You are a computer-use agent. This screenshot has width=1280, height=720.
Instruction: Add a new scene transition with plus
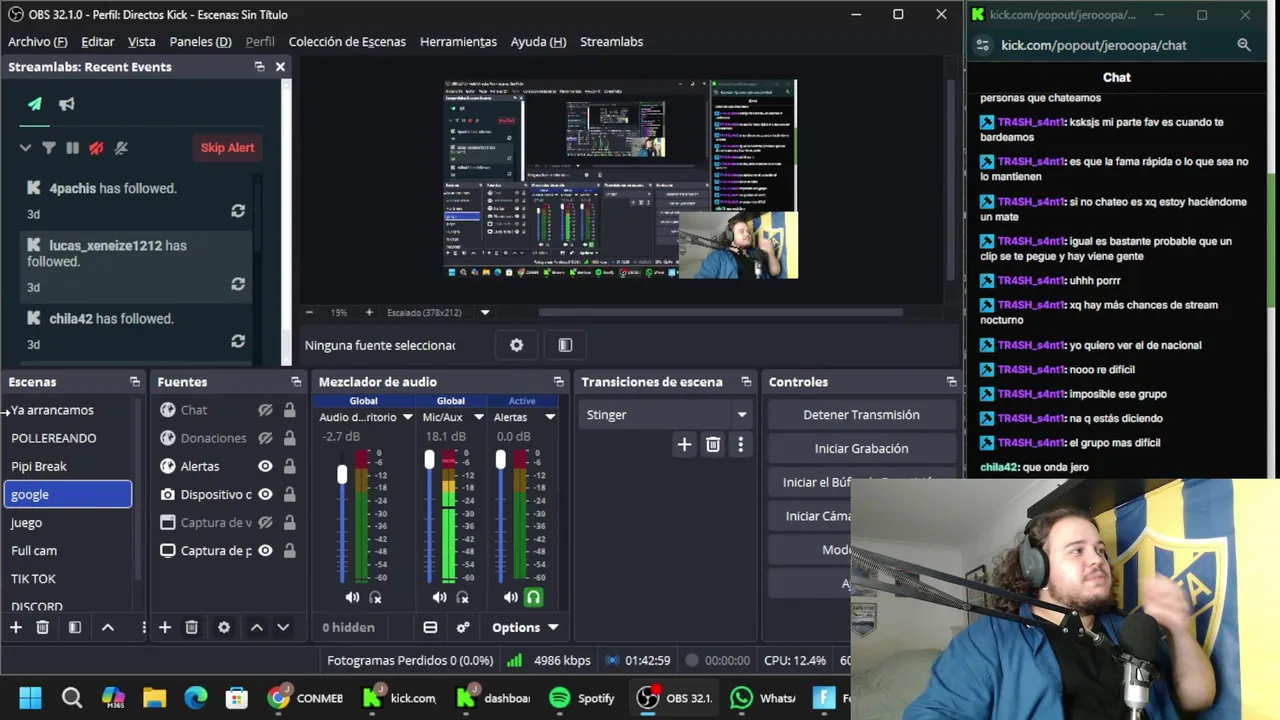(x=684, y=445)
